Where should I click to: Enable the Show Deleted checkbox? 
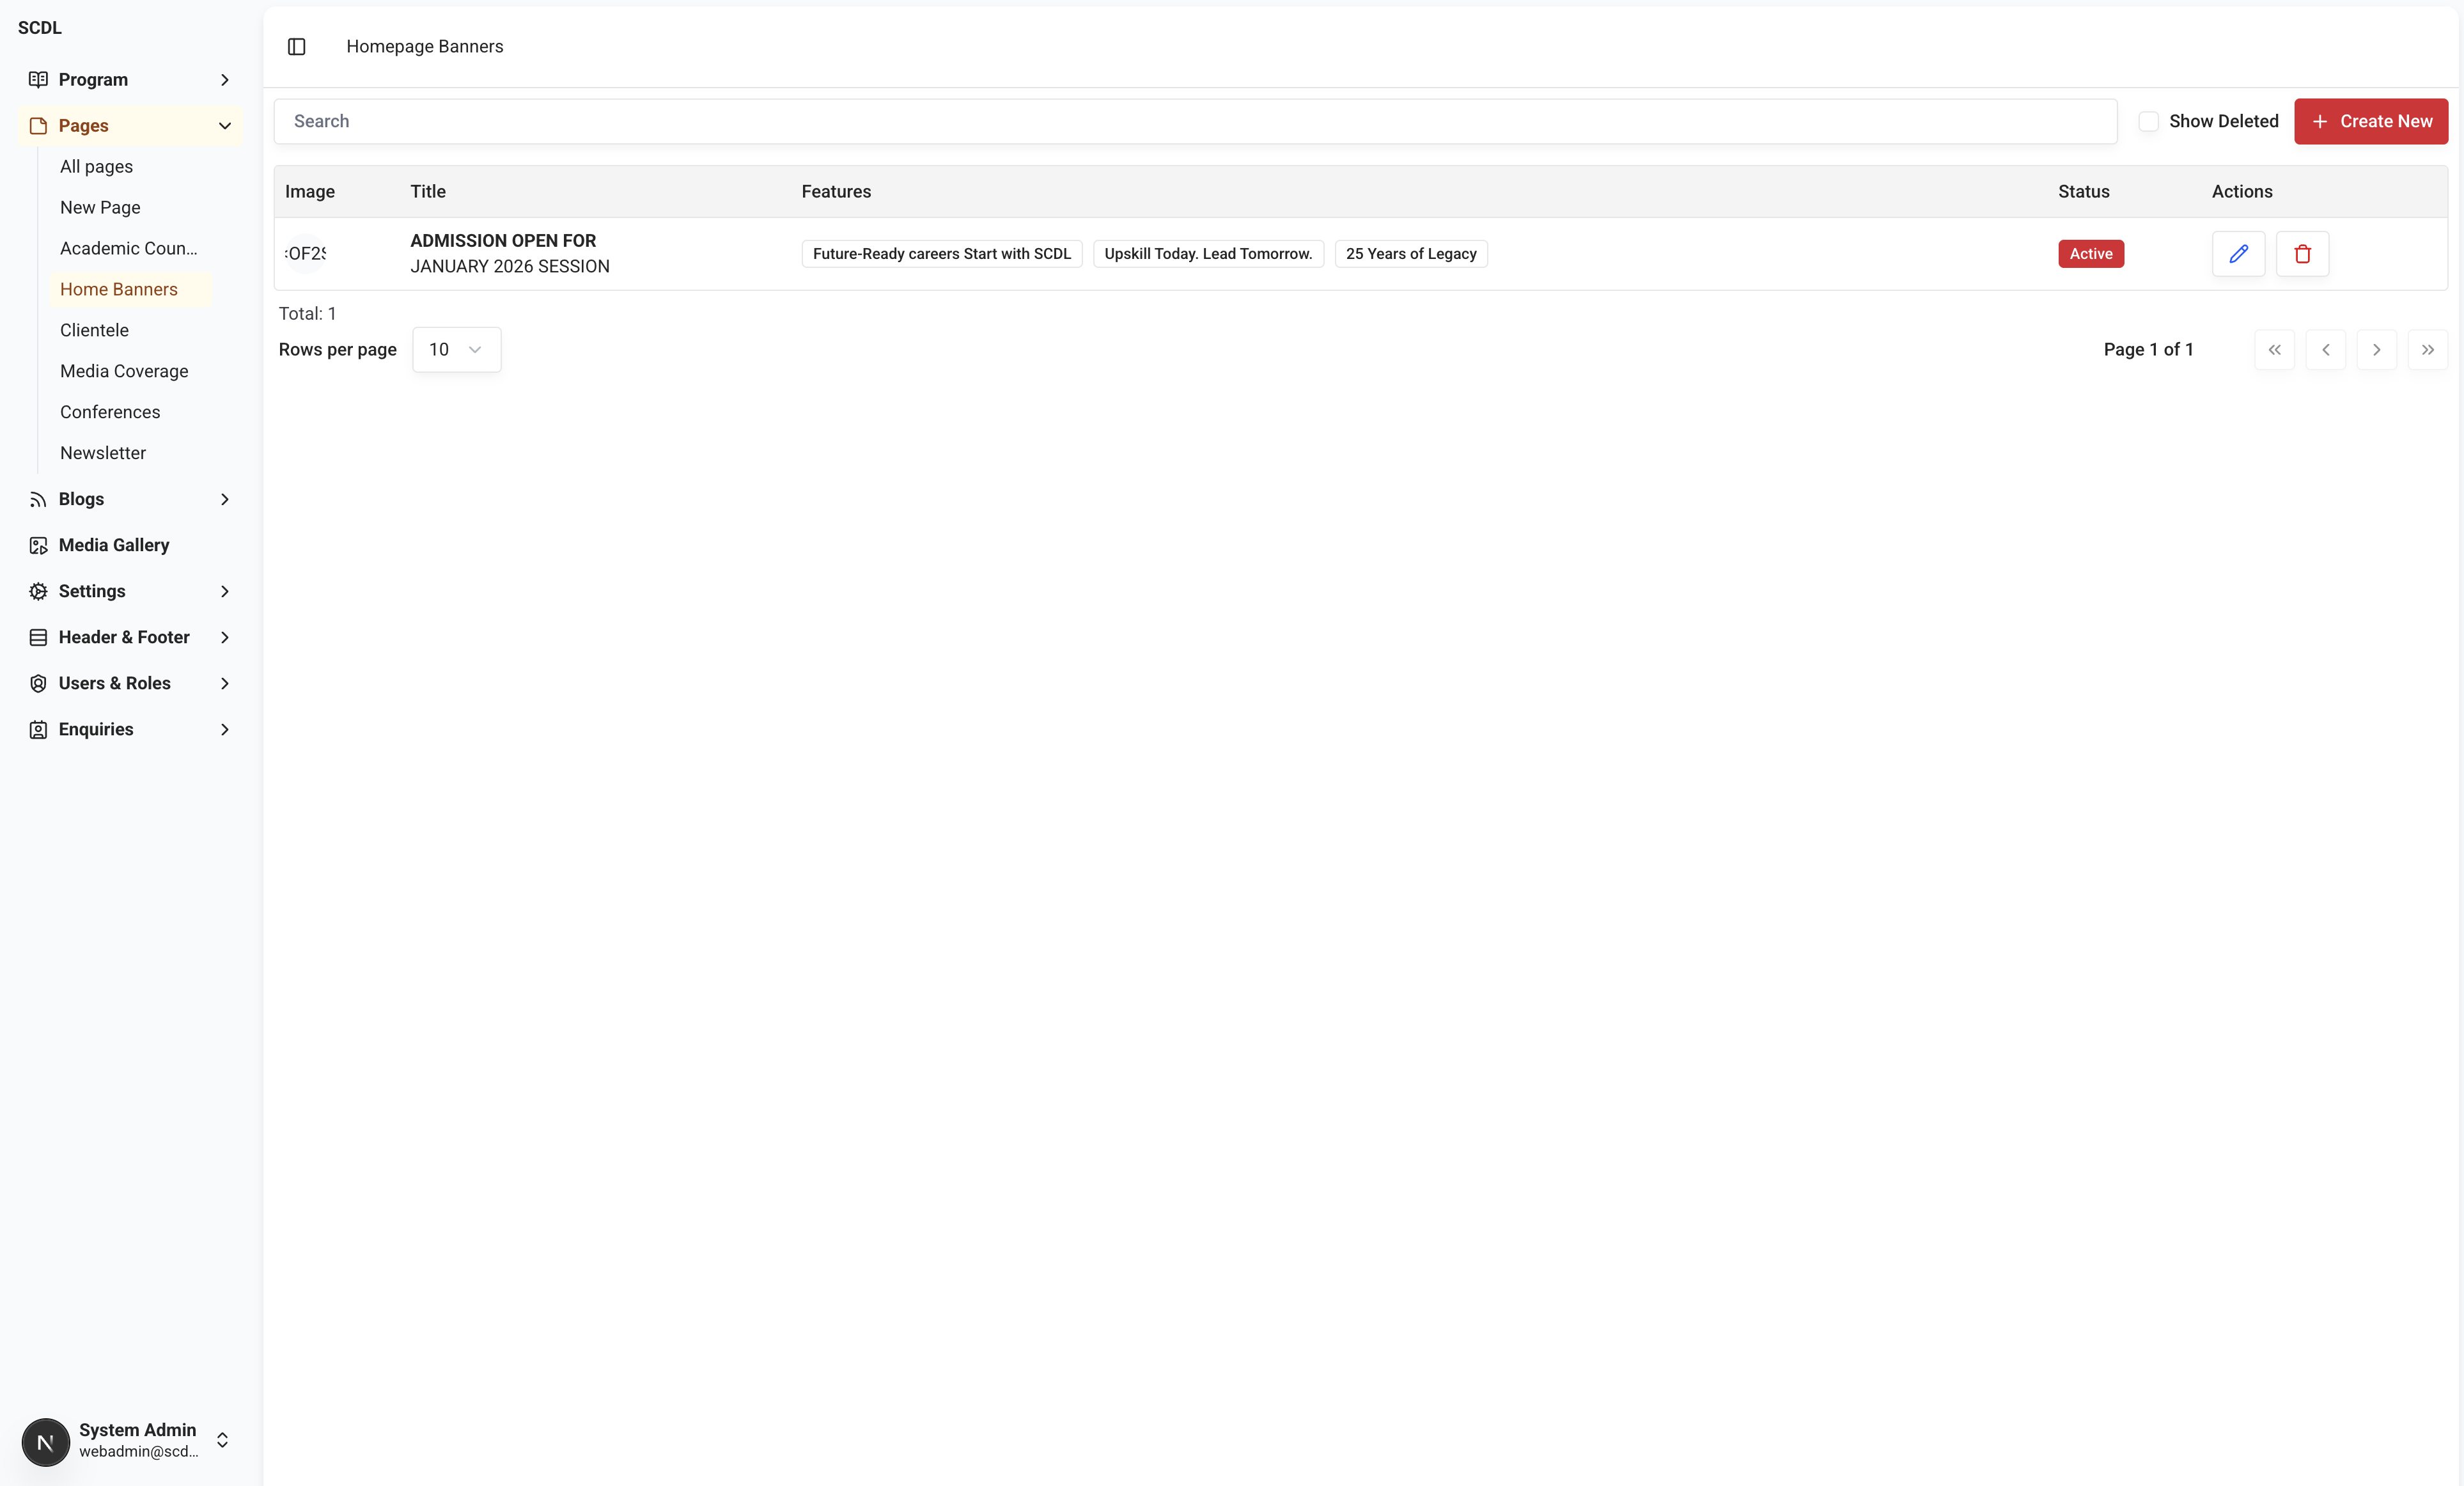click(x=2148, y=122)
